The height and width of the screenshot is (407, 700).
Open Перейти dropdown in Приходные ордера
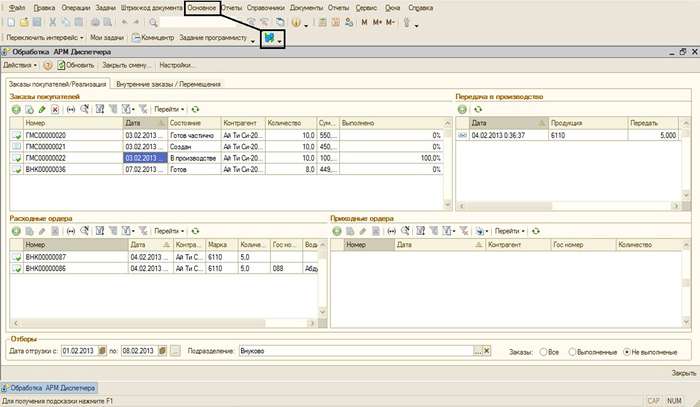tap(510, 231)
